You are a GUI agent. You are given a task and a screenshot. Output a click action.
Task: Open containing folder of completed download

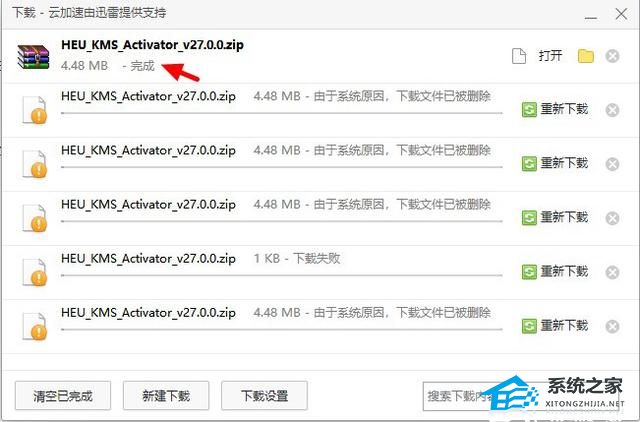point(586,56)
